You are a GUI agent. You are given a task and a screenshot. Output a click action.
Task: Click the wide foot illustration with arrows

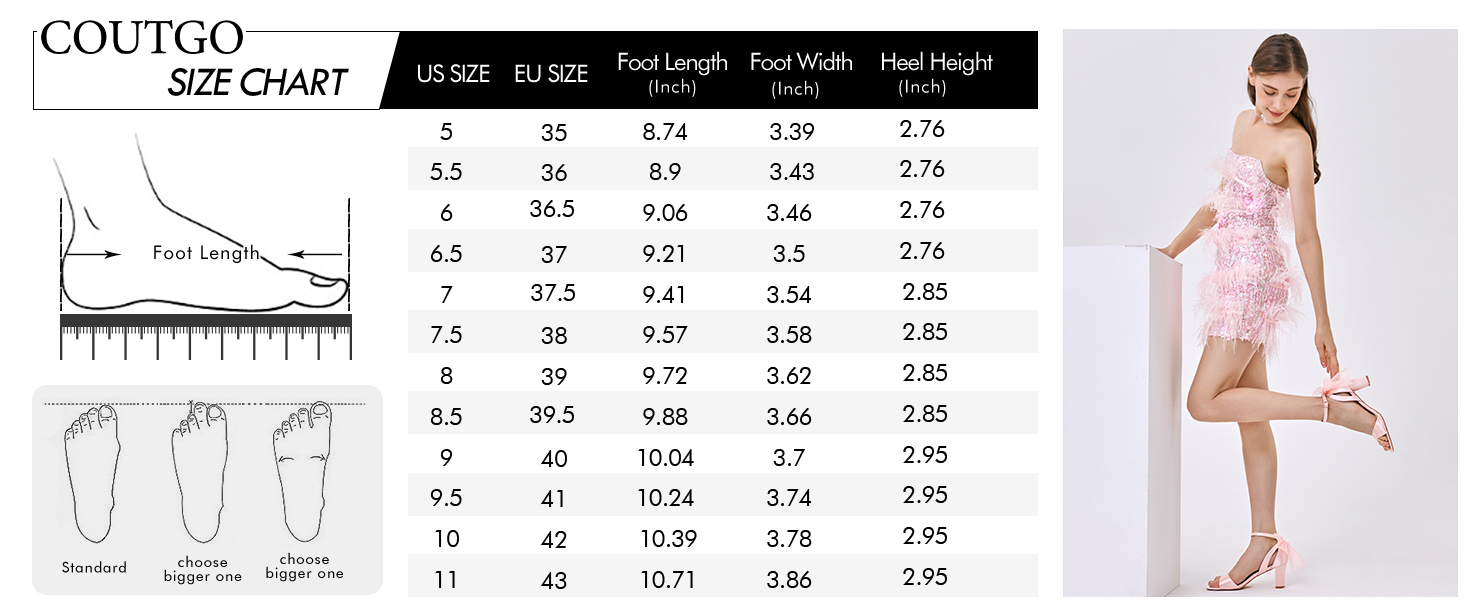pyautogui.click(x=304, y=468)
